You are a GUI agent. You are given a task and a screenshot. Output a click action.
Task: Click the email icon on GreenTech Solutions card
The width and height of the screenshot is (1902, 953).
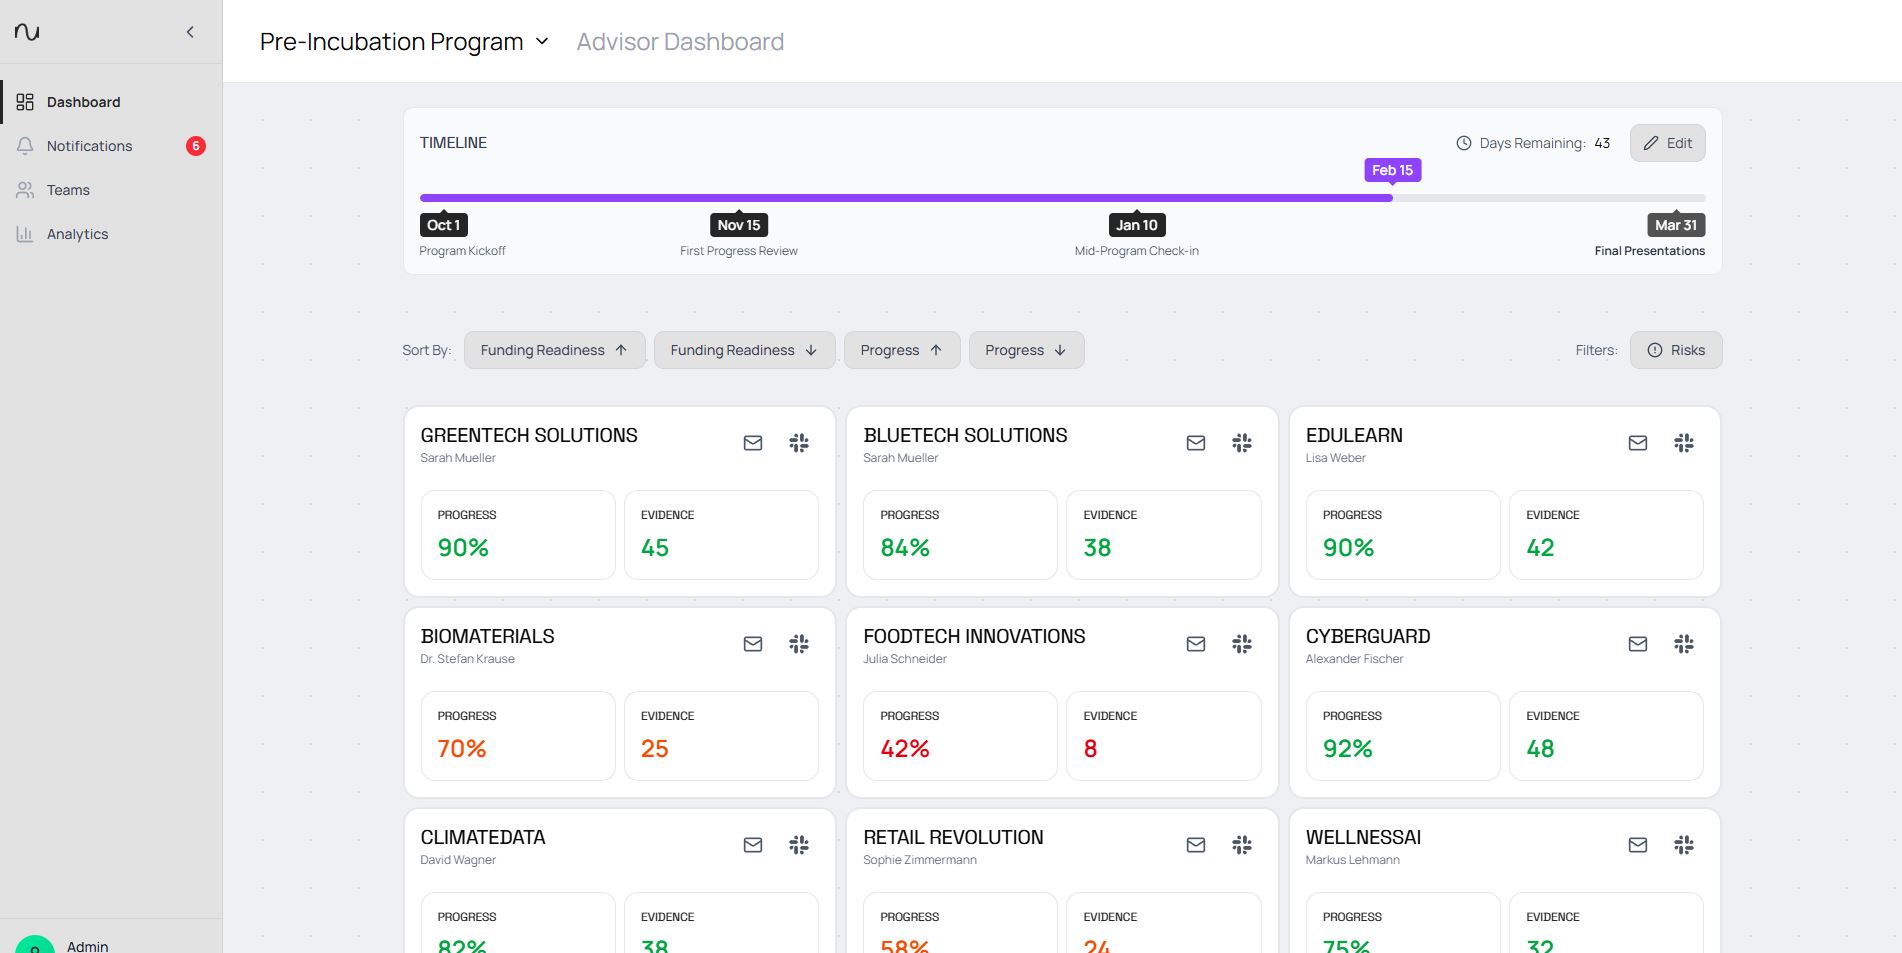click(752, 443)
